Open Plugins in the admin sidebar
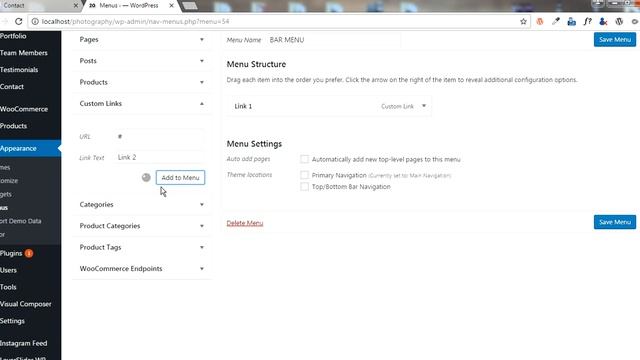This screenshot has width=640, height=360. pos(11,253)
